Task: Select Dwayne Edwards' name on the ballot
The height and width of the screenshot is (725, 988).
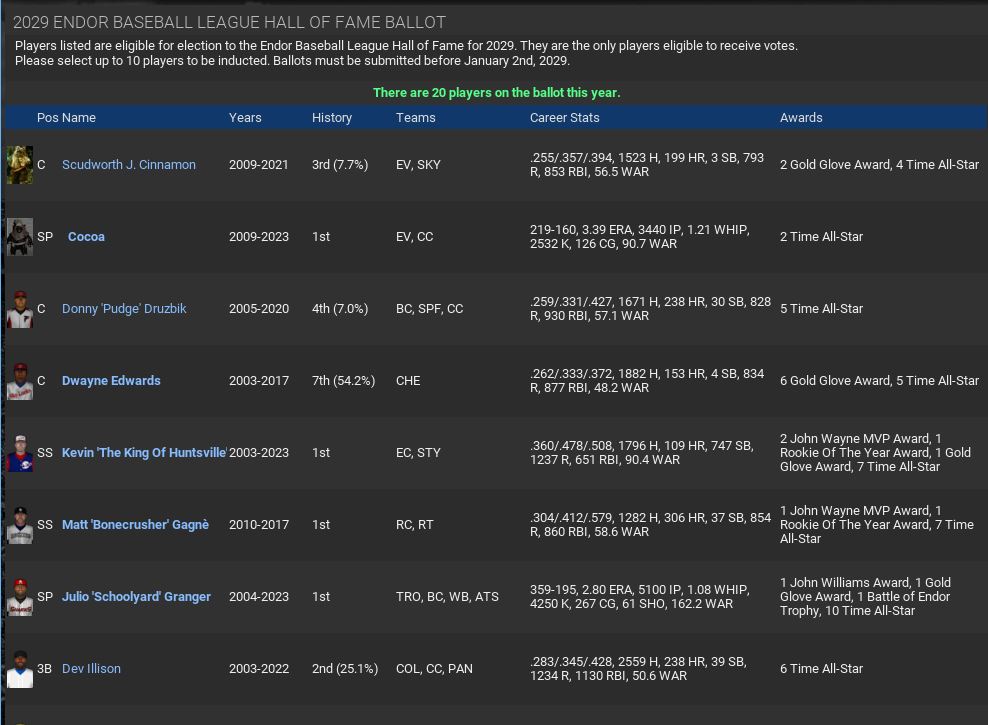Action: 111,381
